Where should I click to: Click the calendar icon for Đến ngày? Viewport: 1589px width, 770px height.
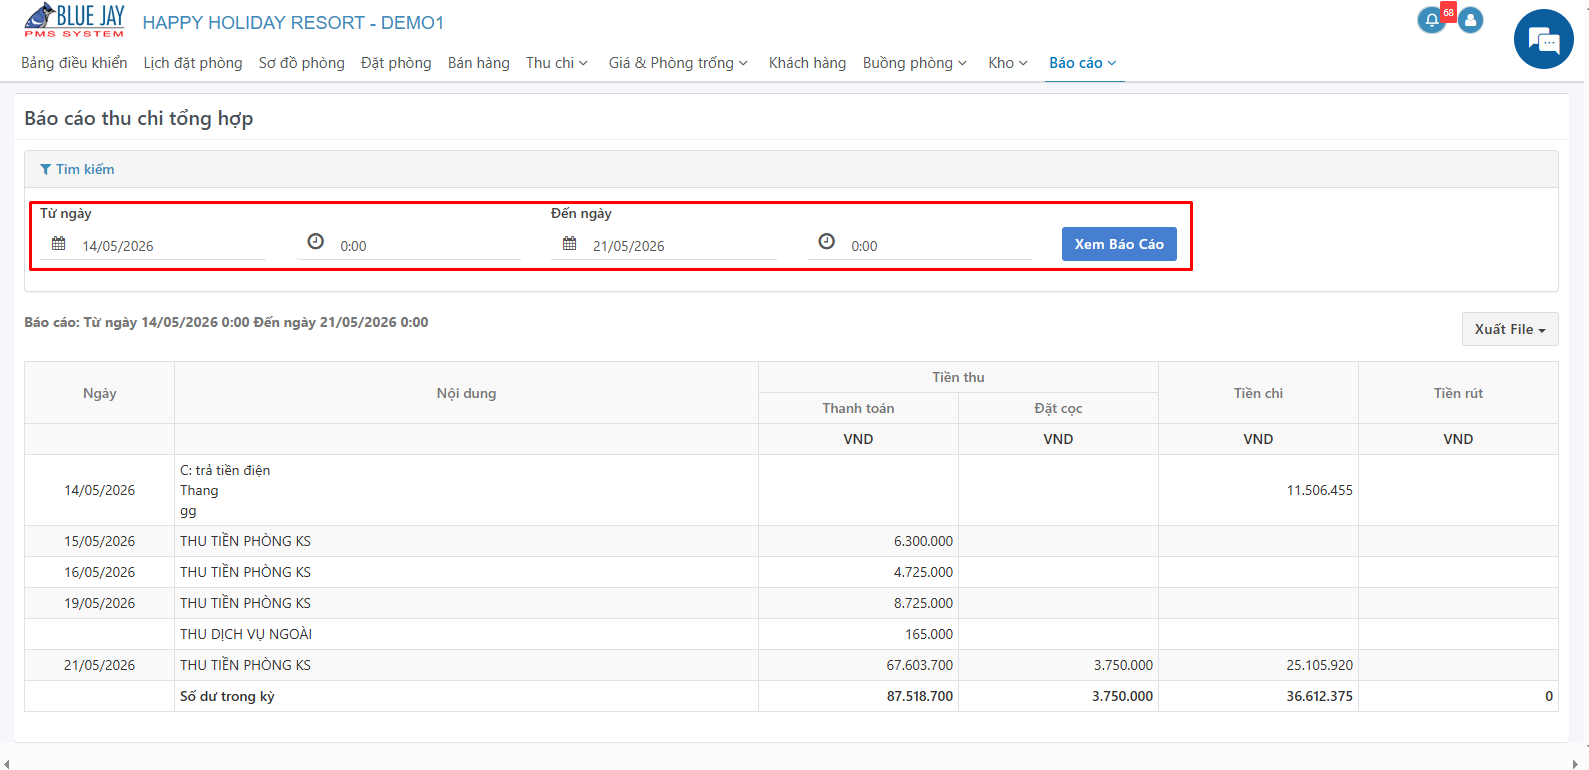point(570,244)
